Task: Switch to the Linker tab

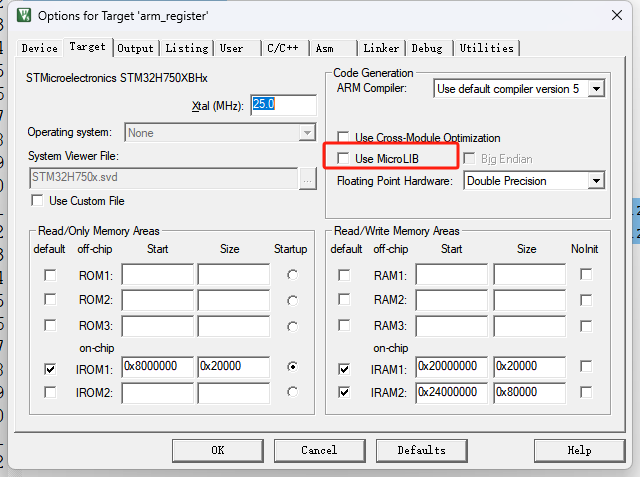Action: click(381, 48)
